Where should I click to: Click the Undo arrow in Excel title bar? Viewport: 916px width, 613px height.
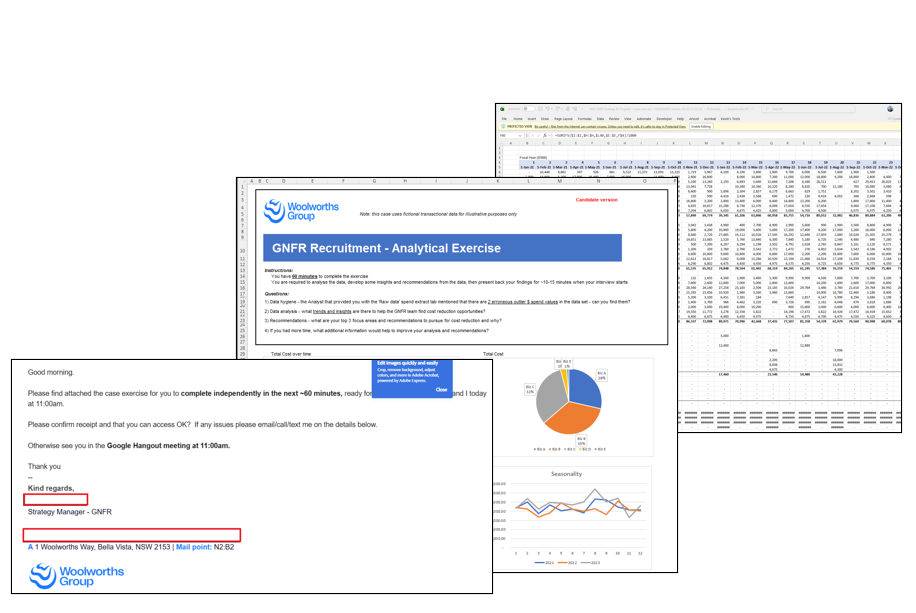point(547,109)
